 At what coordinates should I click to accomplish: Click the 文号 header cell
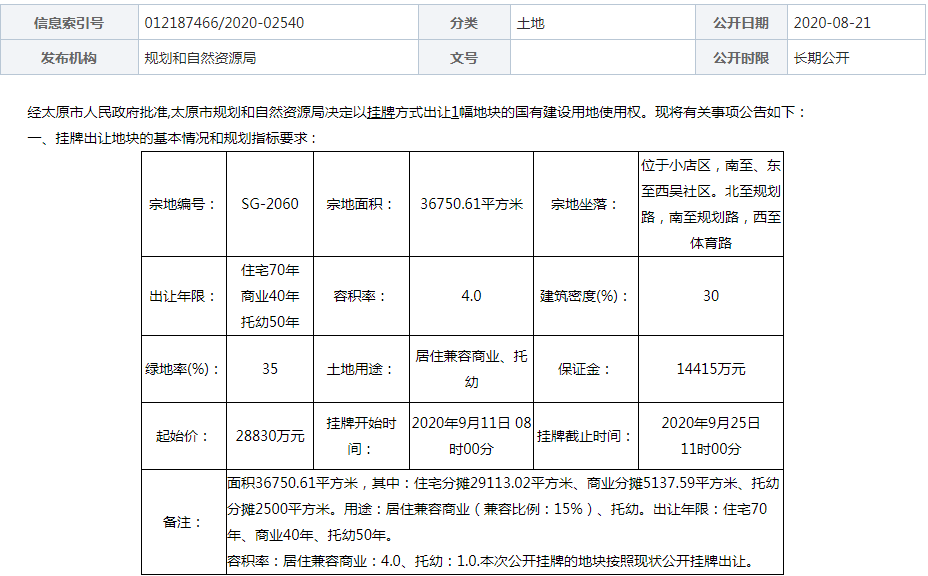click(x=464, y=57)
